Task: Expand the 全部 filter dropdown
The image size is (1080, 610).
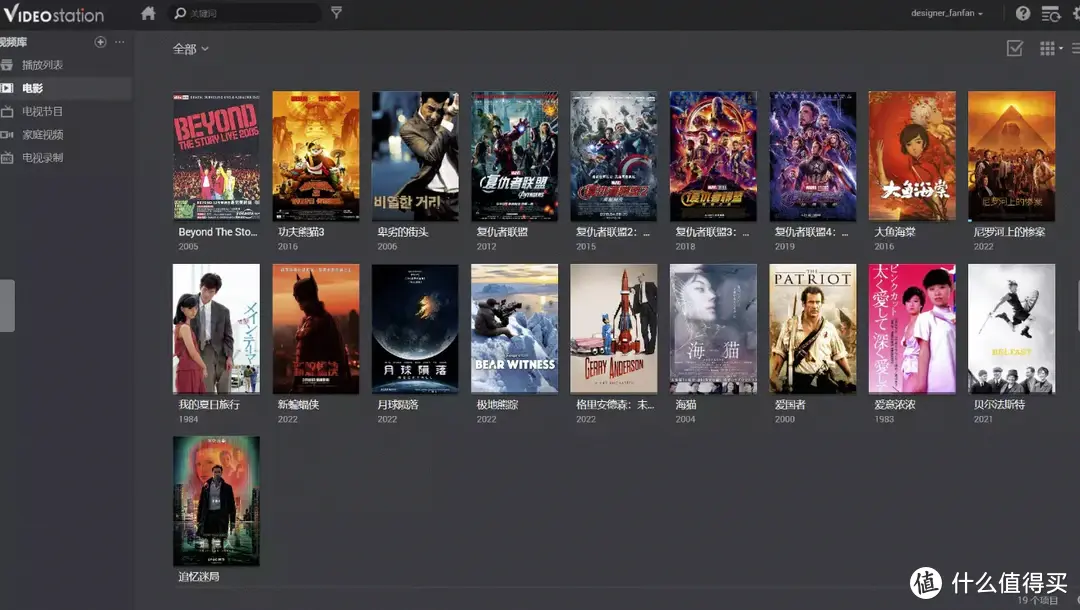Action: (x=191, y=49)
